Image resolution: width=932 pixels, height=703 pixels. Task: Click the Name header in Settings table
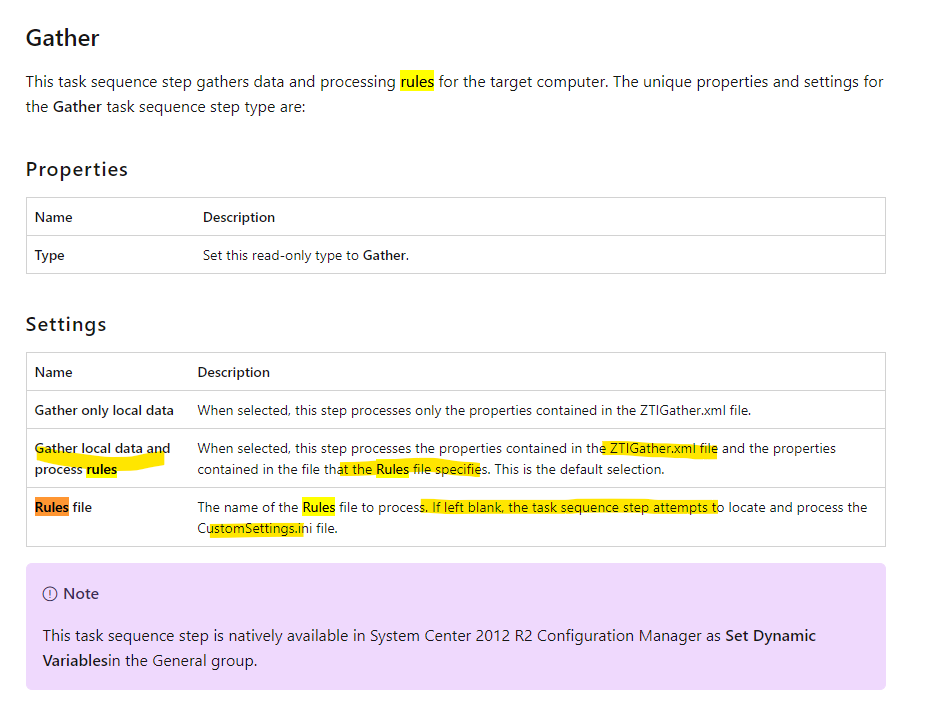point(53,372)
